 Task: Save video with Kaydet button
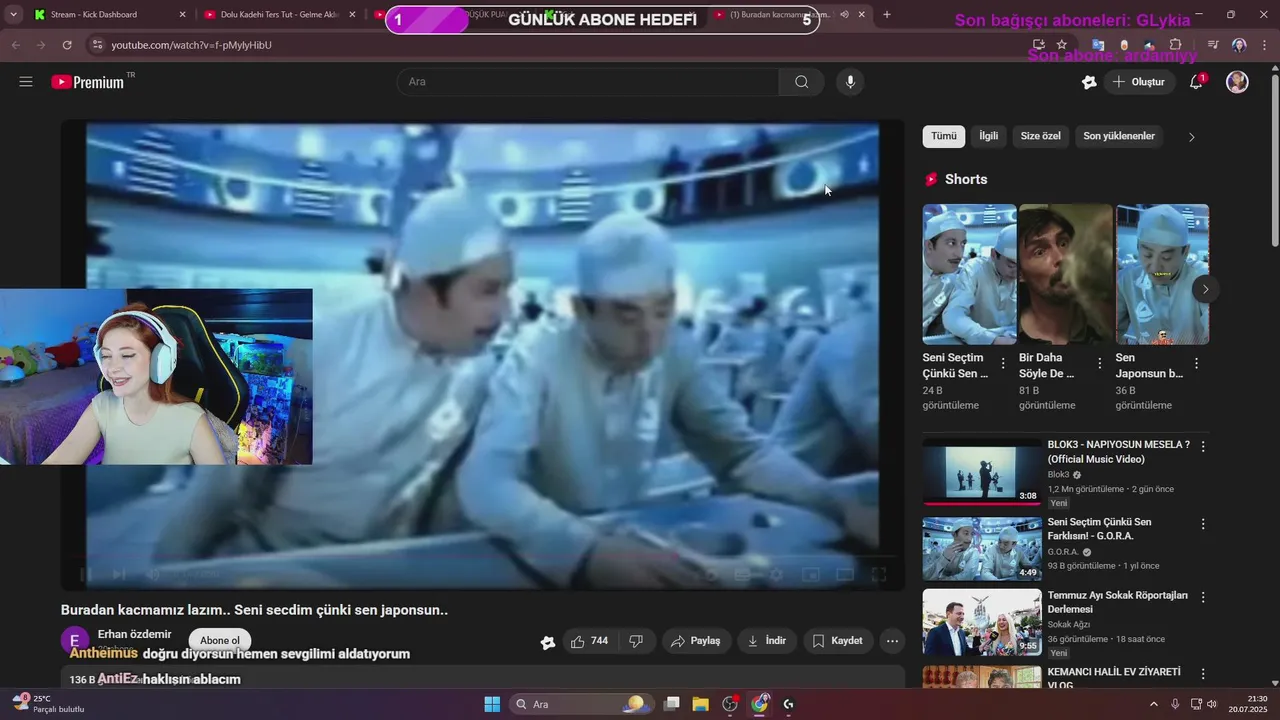[x=838, y=641]
